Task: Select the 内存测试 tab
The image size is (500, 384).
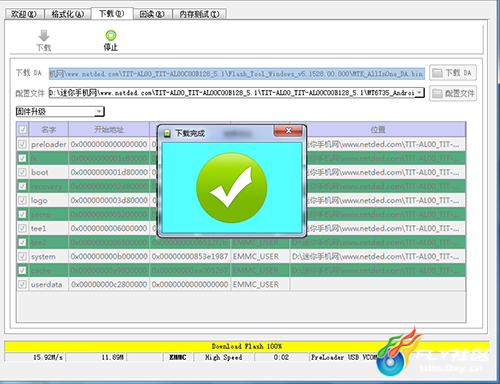Action: pyautogui.click(x=199, y=14)
